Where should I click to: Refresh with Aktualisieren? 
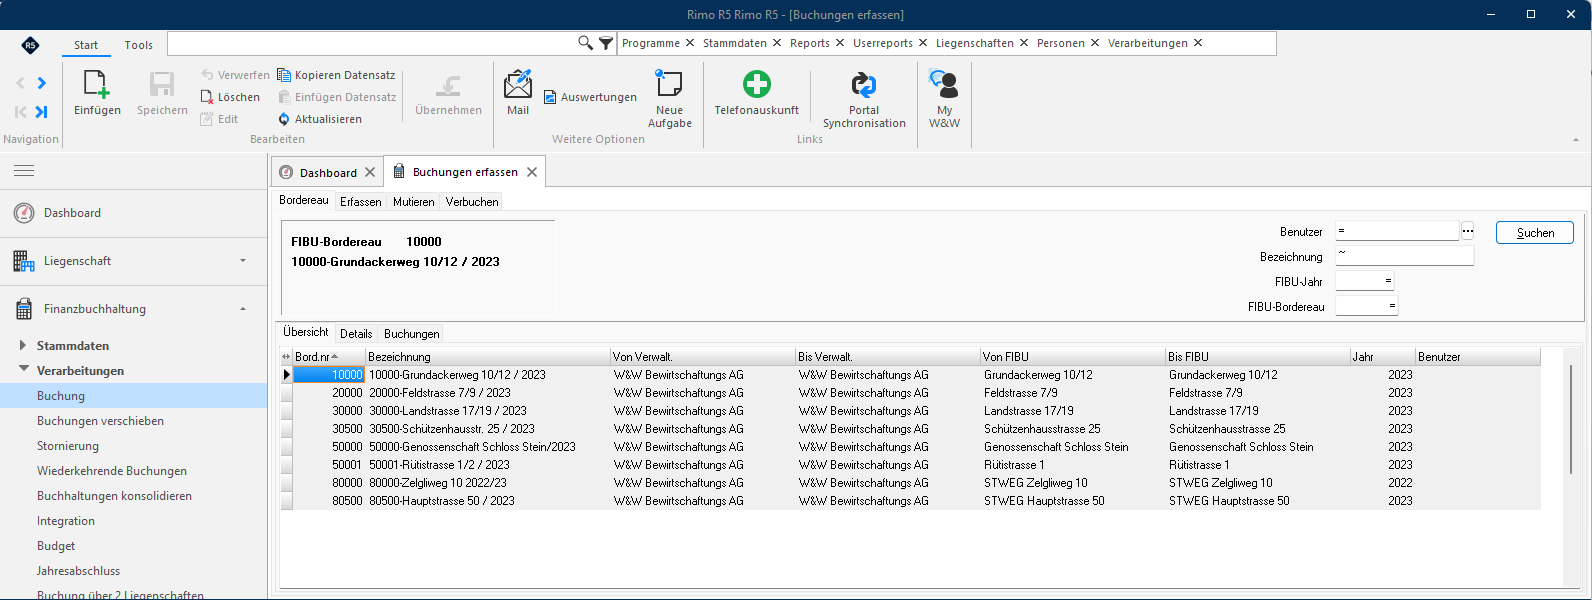320,119
